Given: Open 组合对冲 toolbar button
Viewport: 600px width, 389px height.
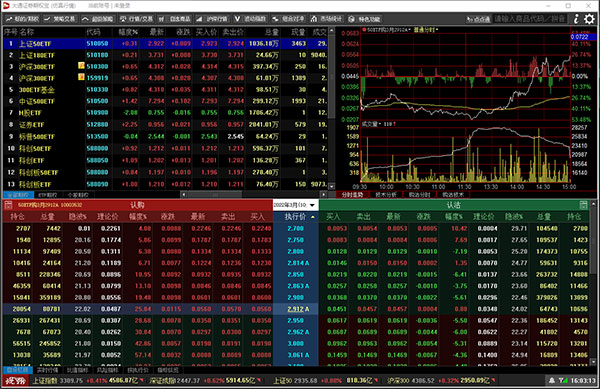Looking at the screenshot, I should (x=289, y=19).
